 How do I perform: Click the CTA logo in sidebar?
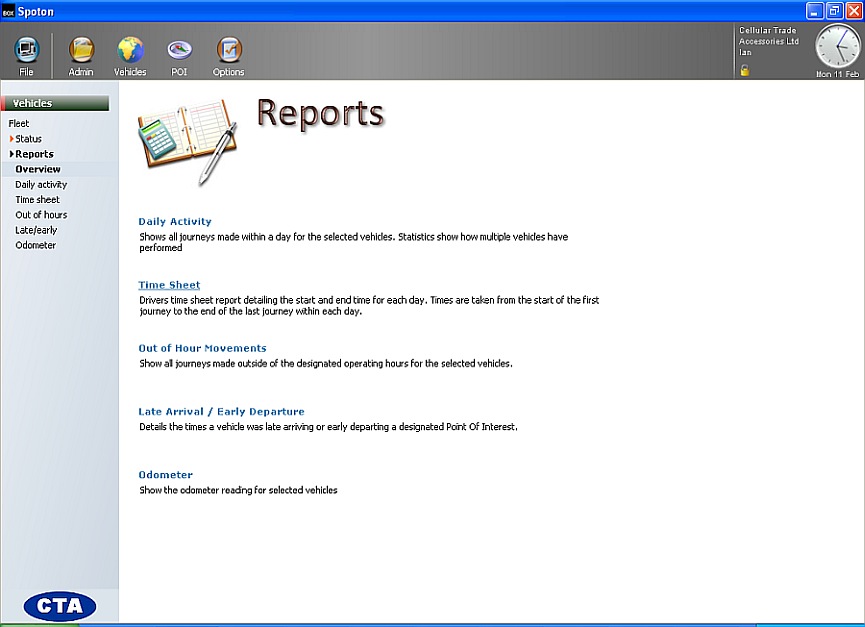tap(59, 605)
